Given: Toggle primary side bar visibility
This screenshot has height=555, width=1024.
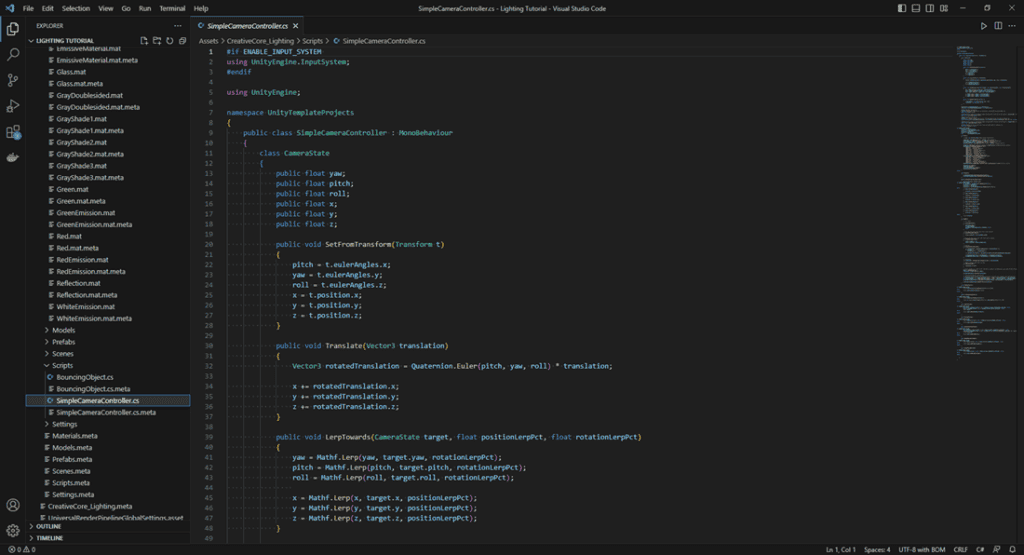Looking at the screenshot, I should click(902, 8).
